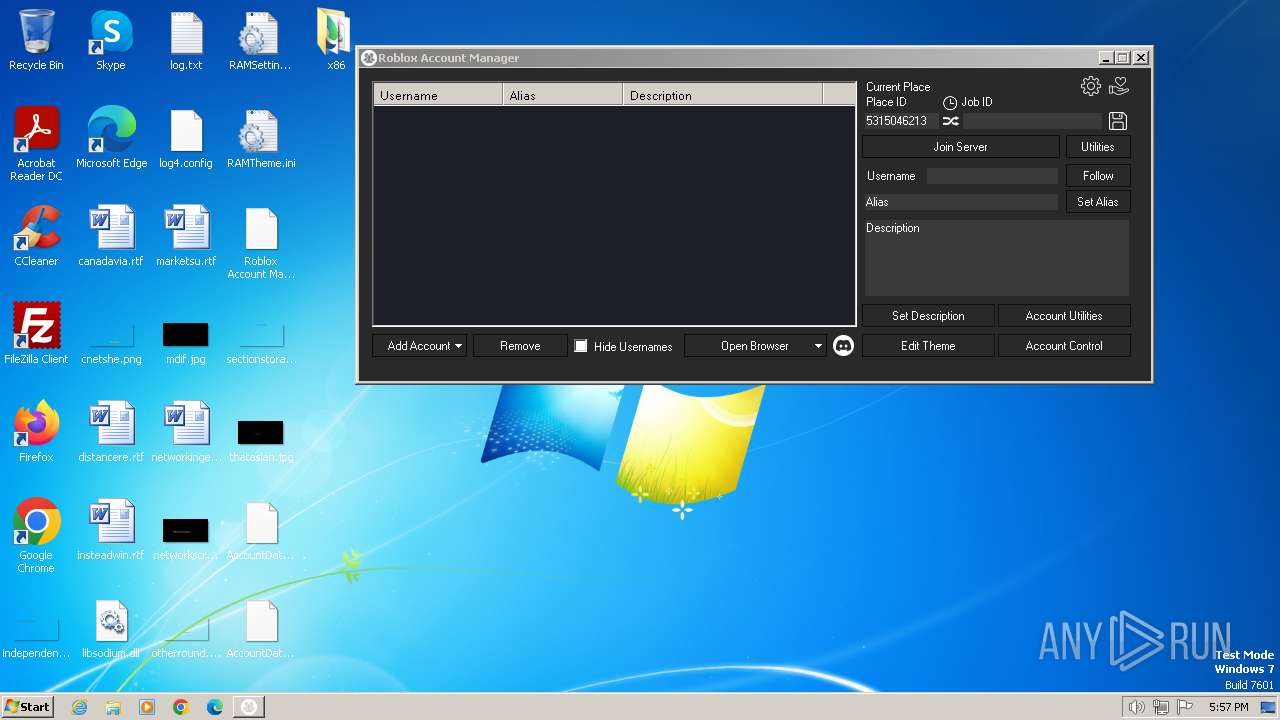Select the x86 folder icon

click(335, 40)
